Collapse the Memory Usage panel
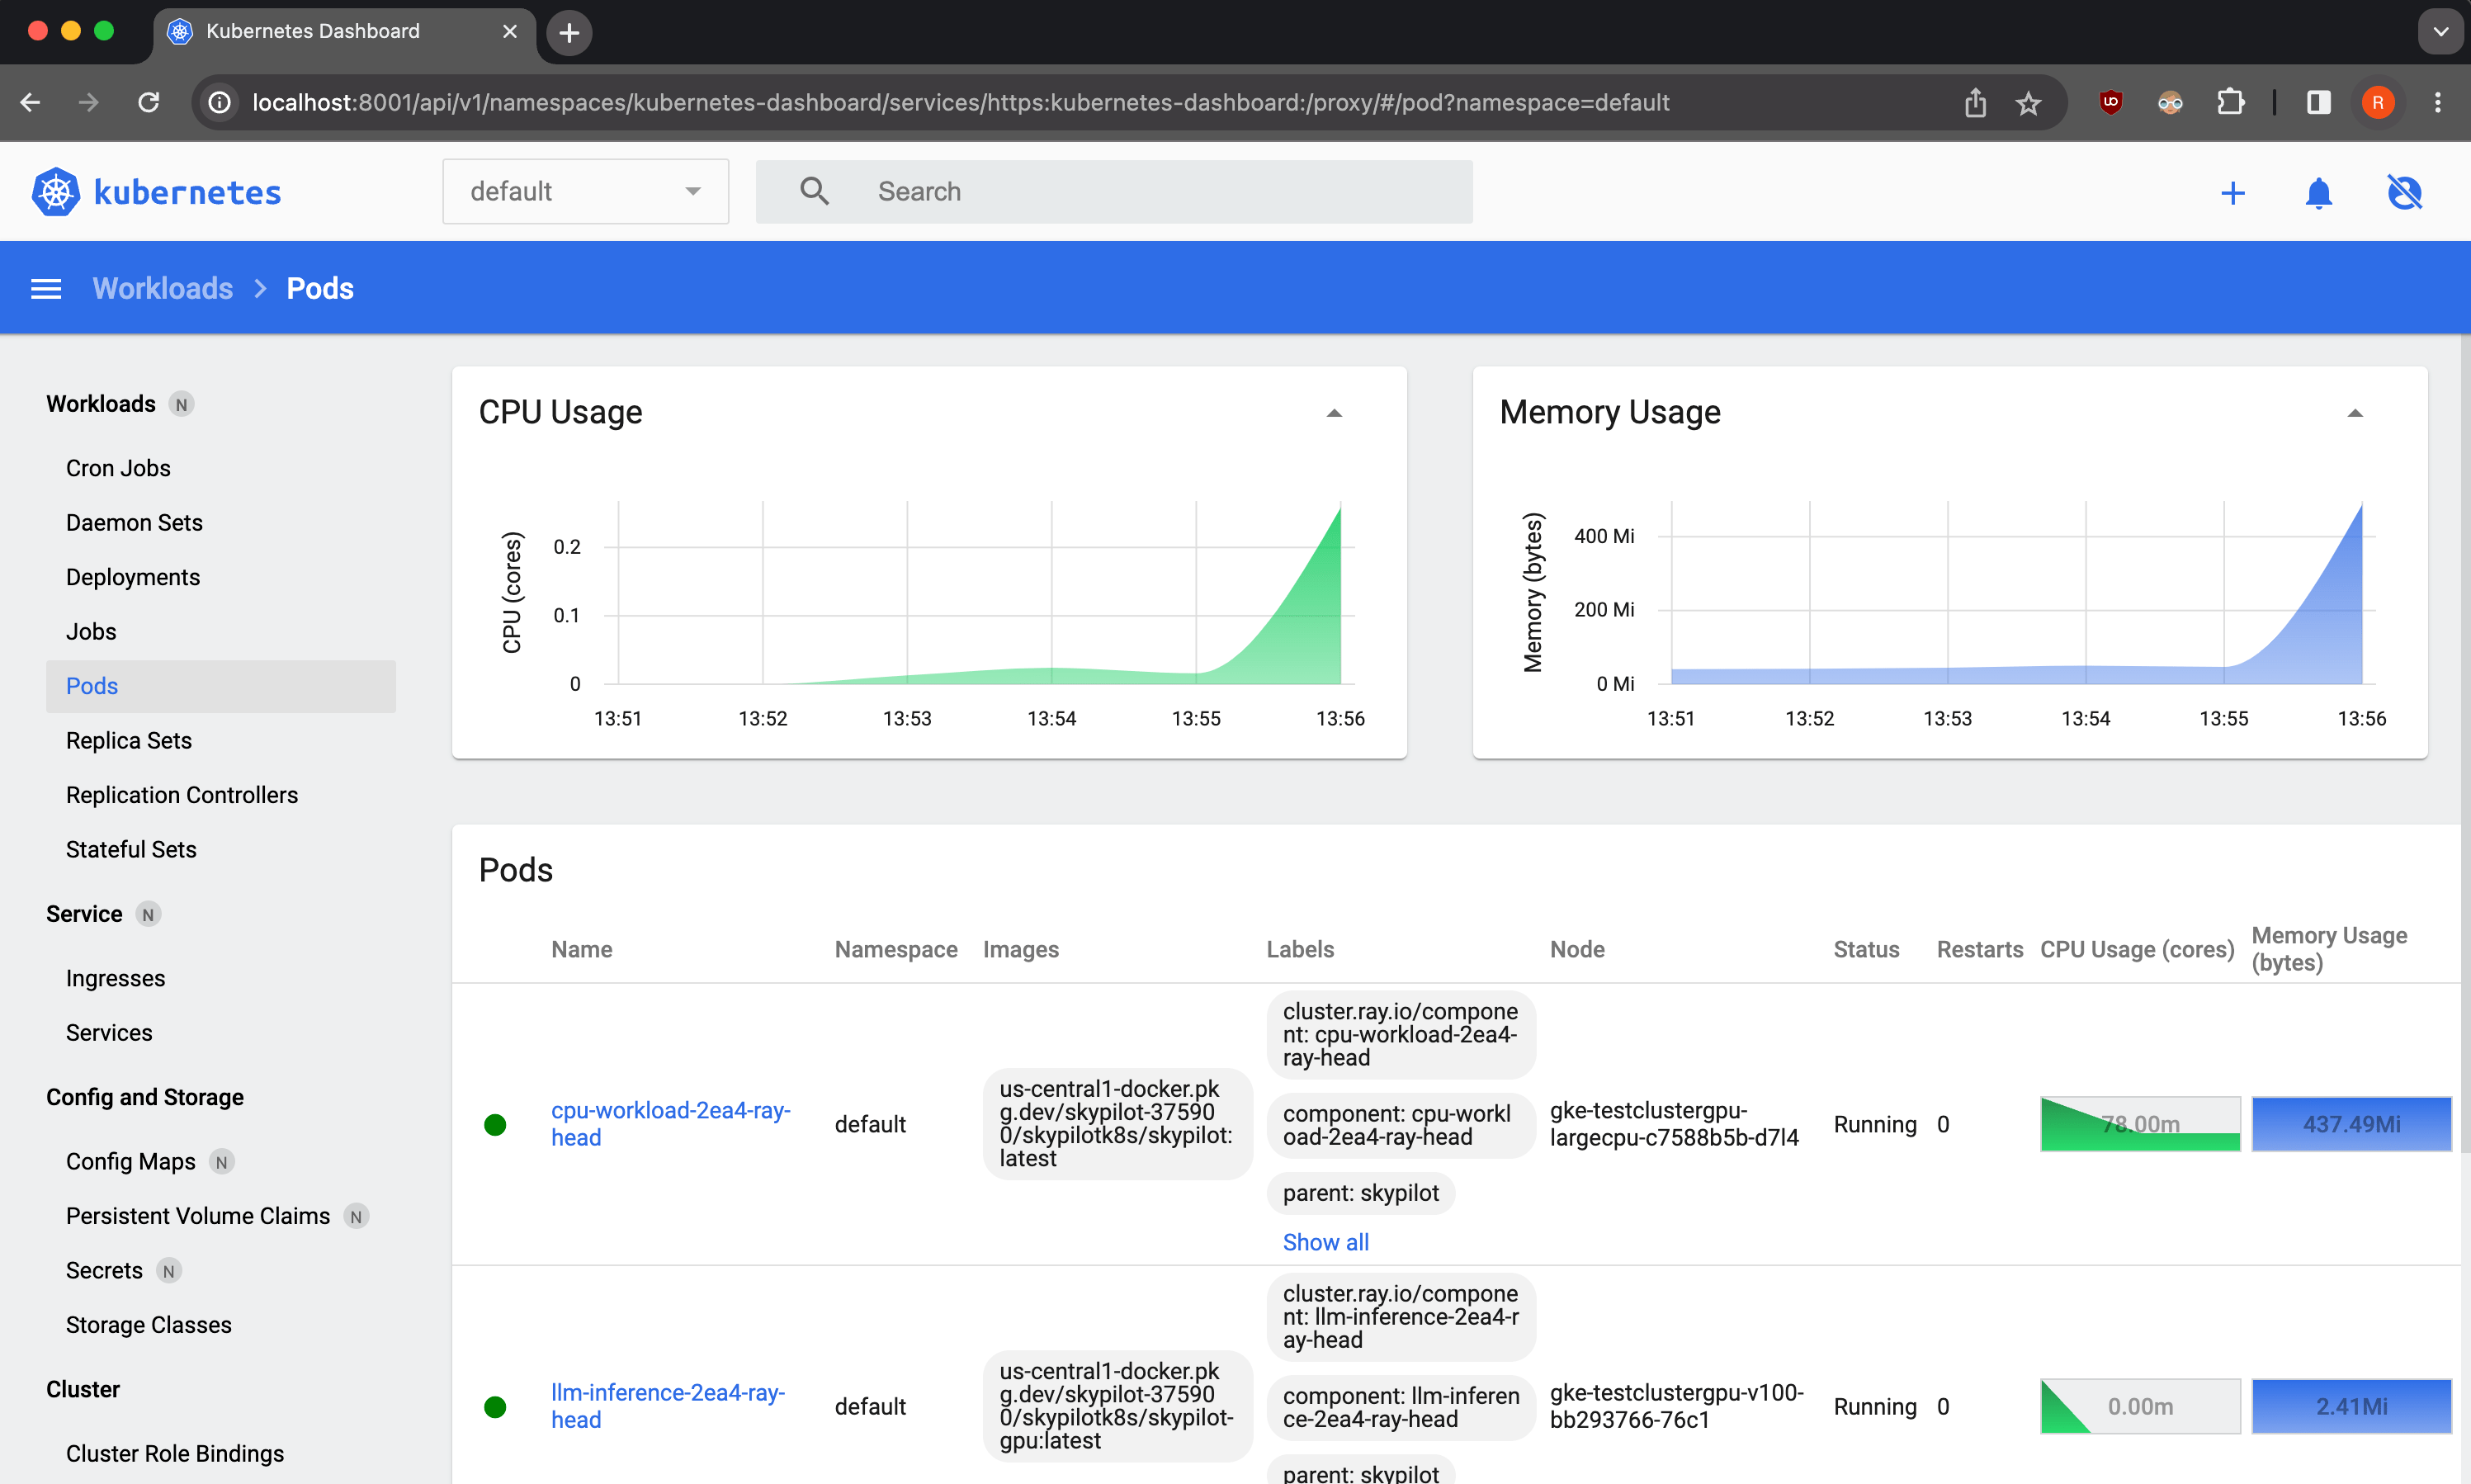 (2355, 412)
